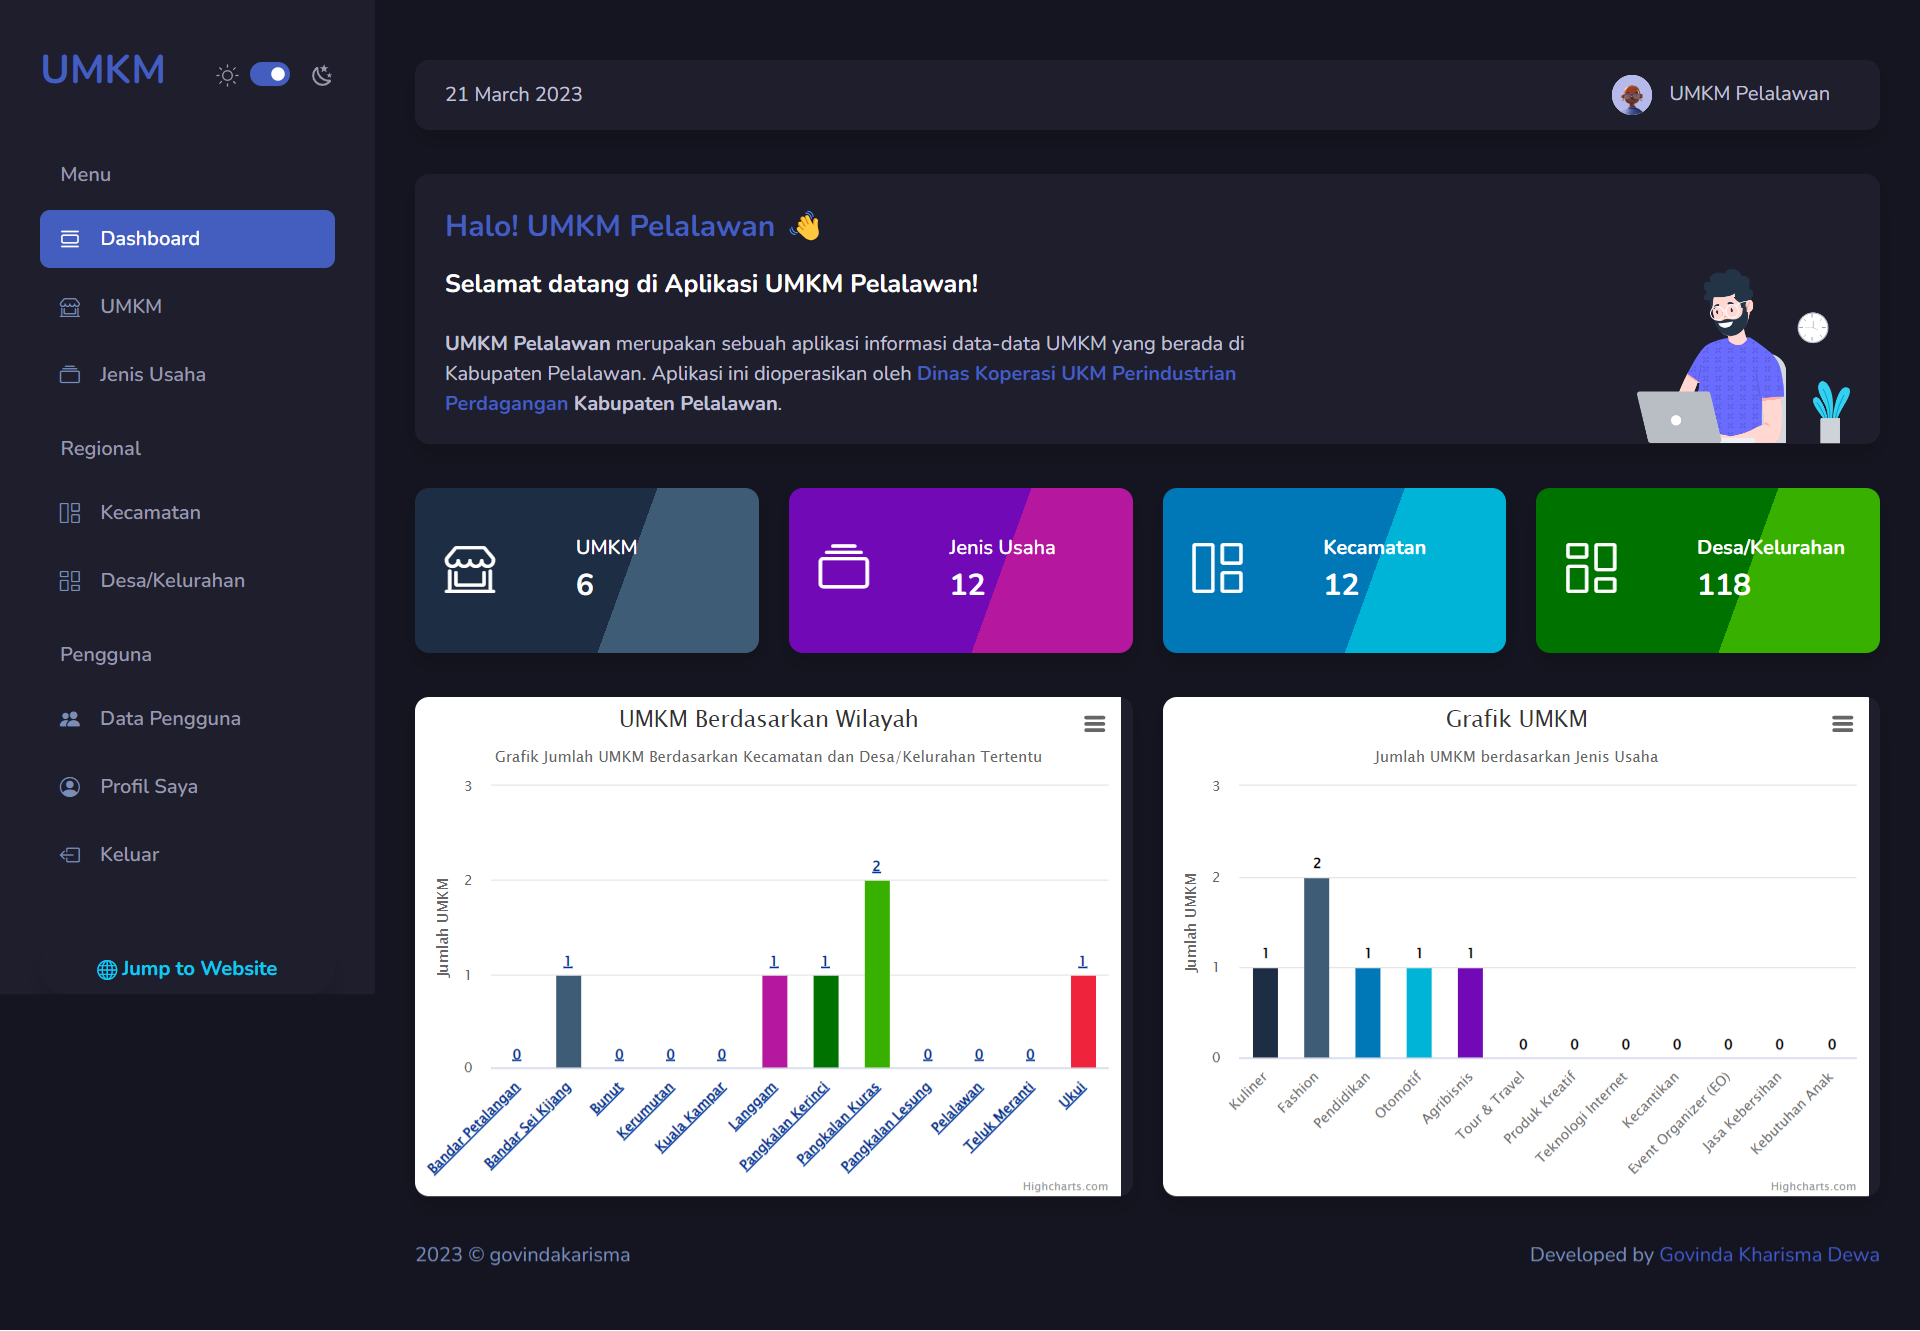Click the Teknologi Internet axis label
The width and height of the screenshot is (1920, 1331).
pos(1582,1117)
